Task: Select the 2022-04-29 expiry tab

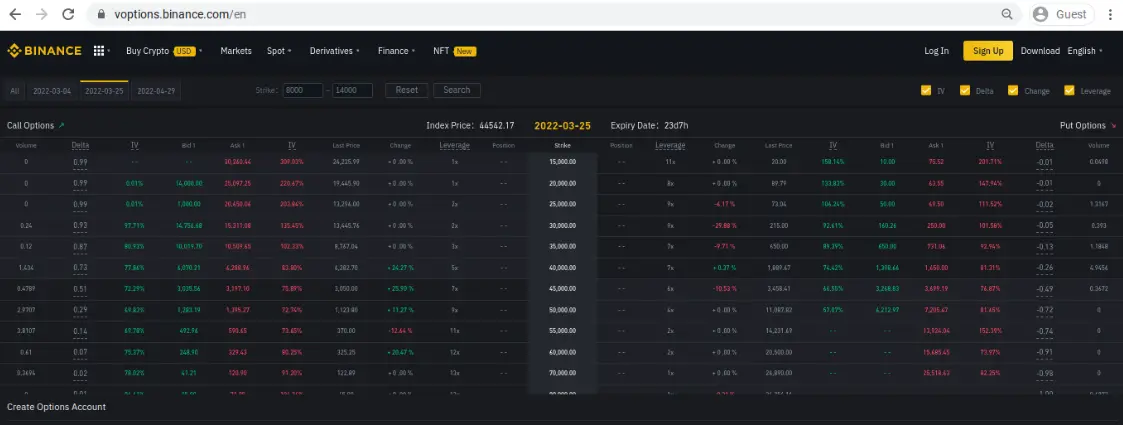Action: pos(156,91)
